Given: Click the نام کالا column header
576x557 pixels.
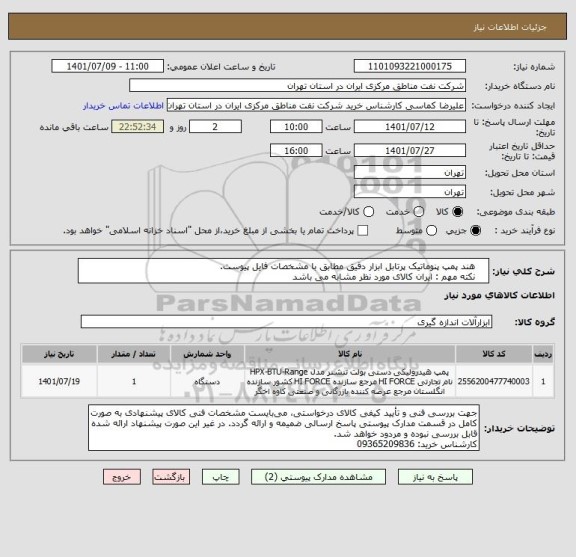Looking at the screenshot, I should 350,354.
